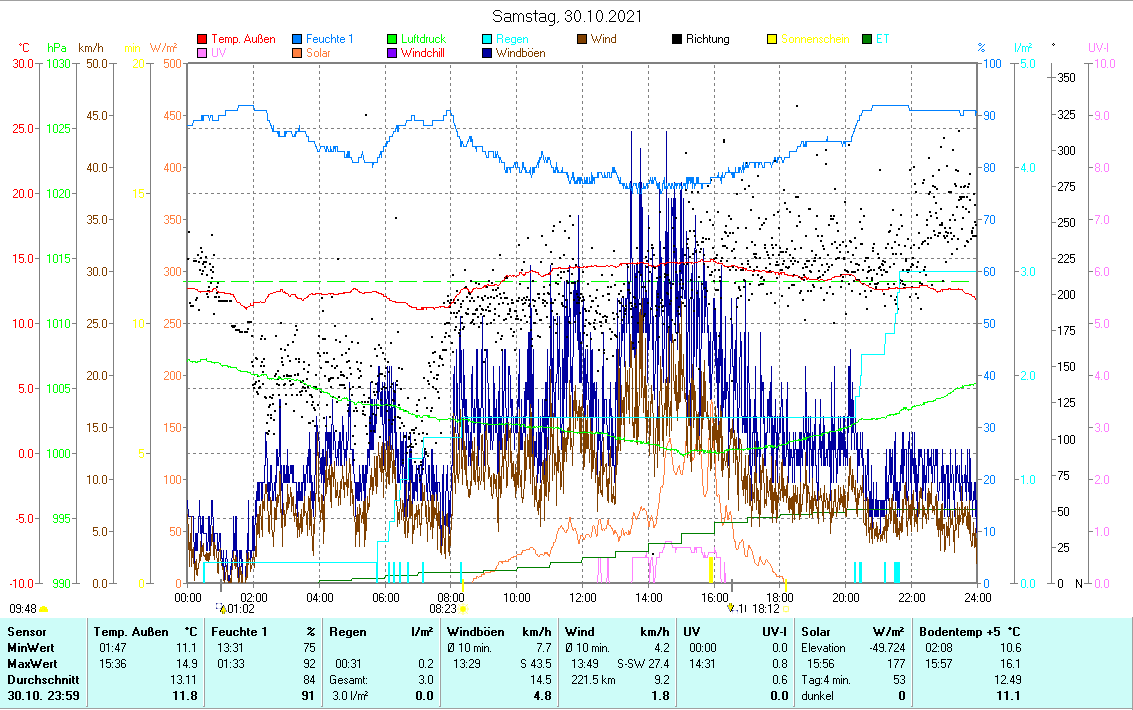Click the yellow Sonnenschein legend square
Image resolution: width=1133 pixels, height=710 pixels.
772,40
